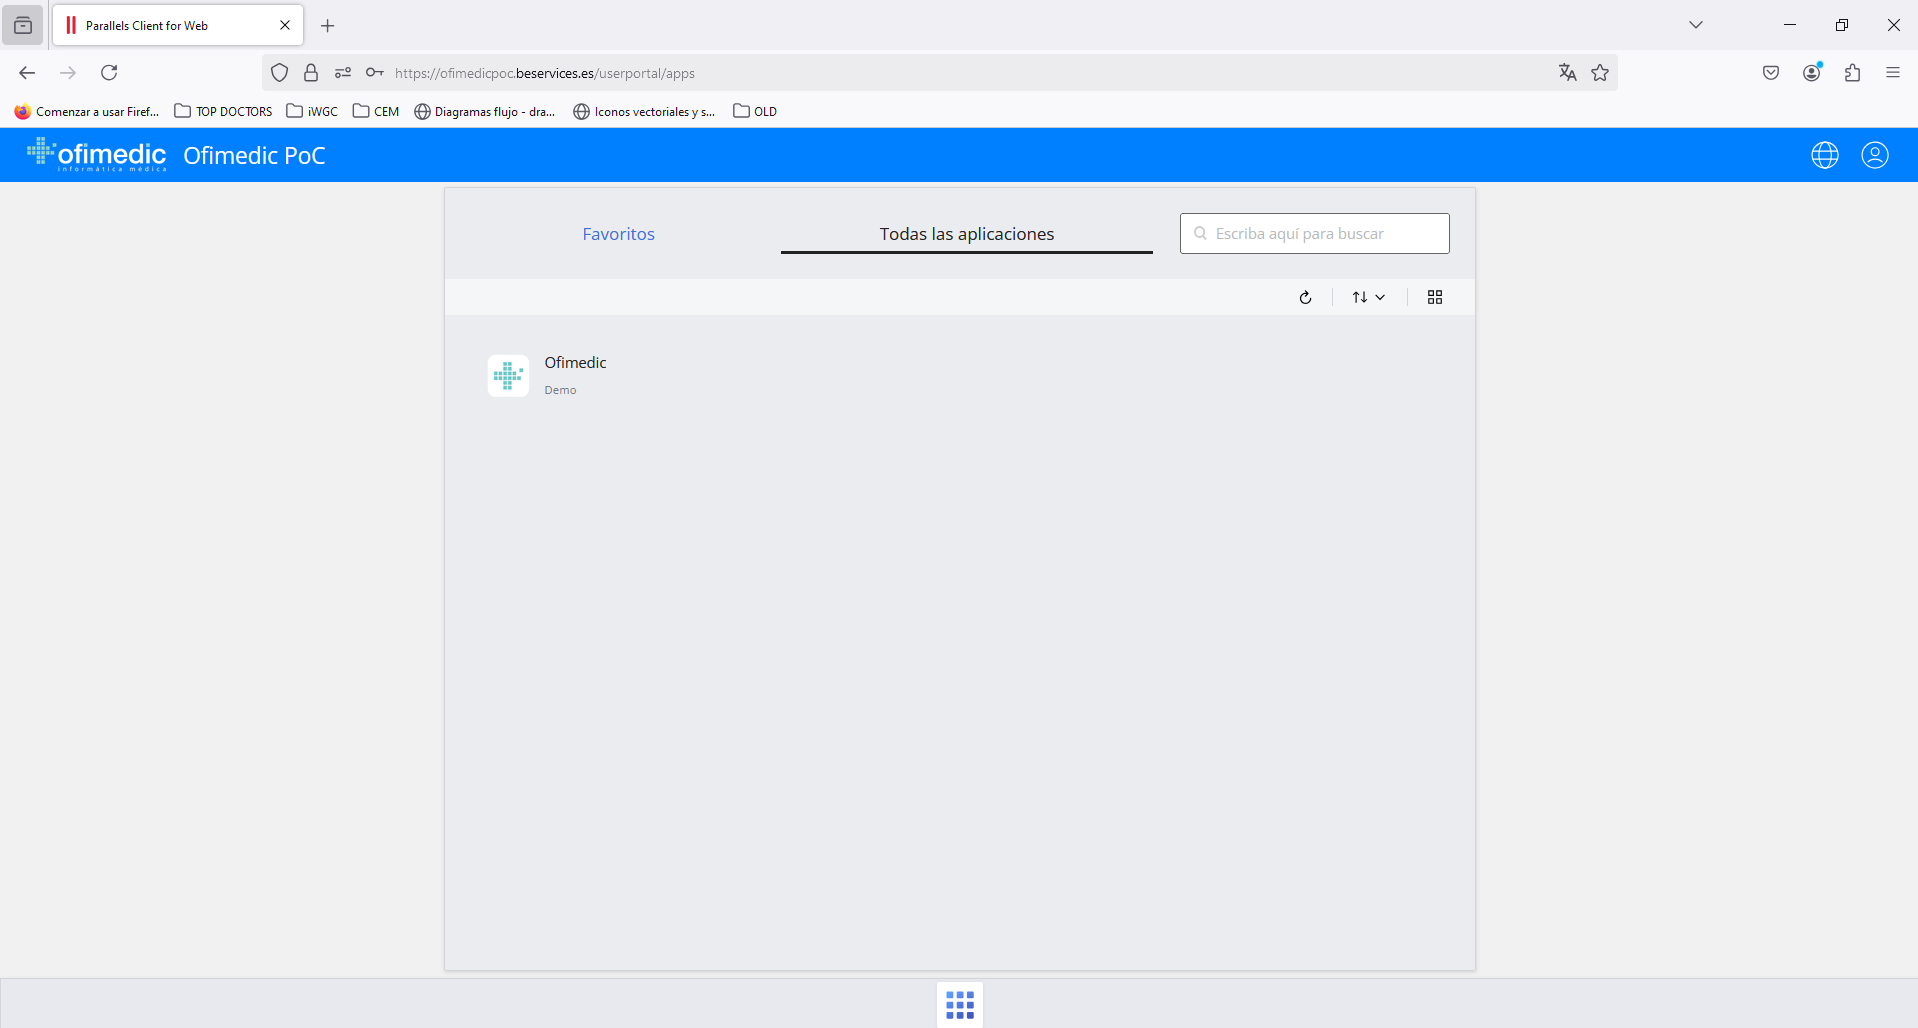
Task: Close the Parallels Client for Web tab
Action: point(285,25)
